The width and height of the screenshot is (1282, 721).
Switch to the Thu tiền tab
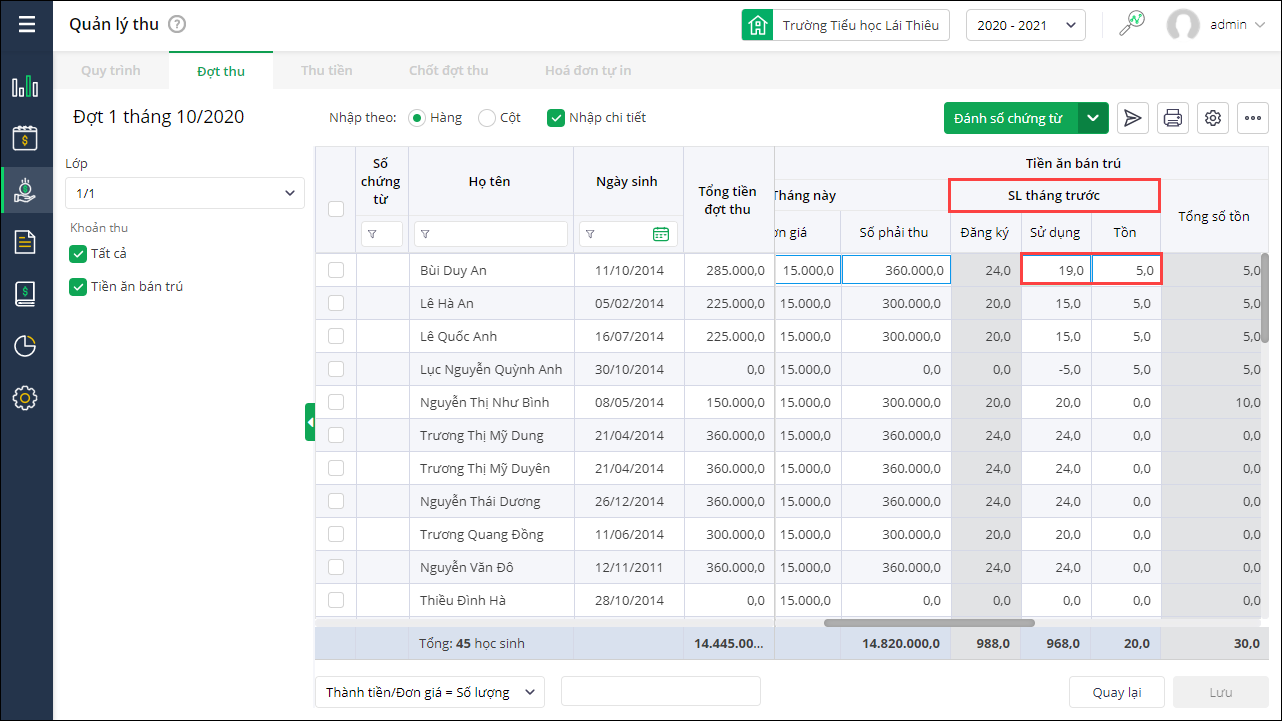point(326,71)
